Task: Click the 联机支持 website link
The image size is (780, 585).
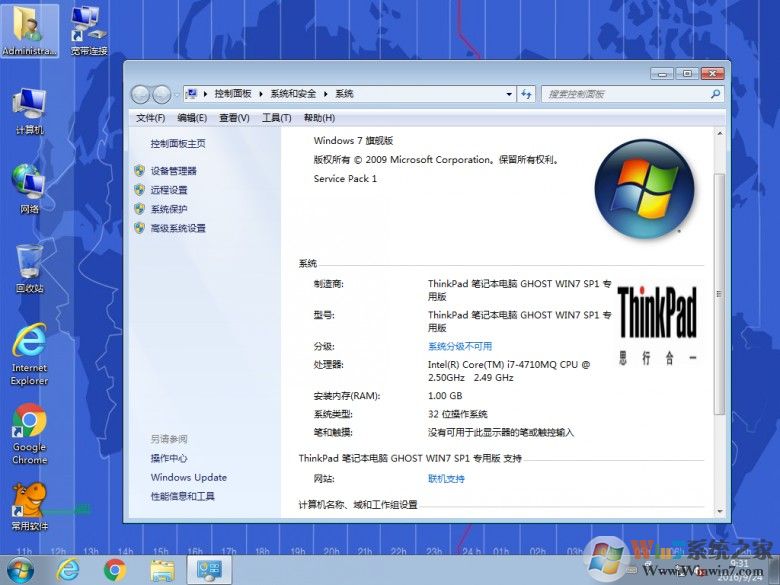Action: [446, 479]
